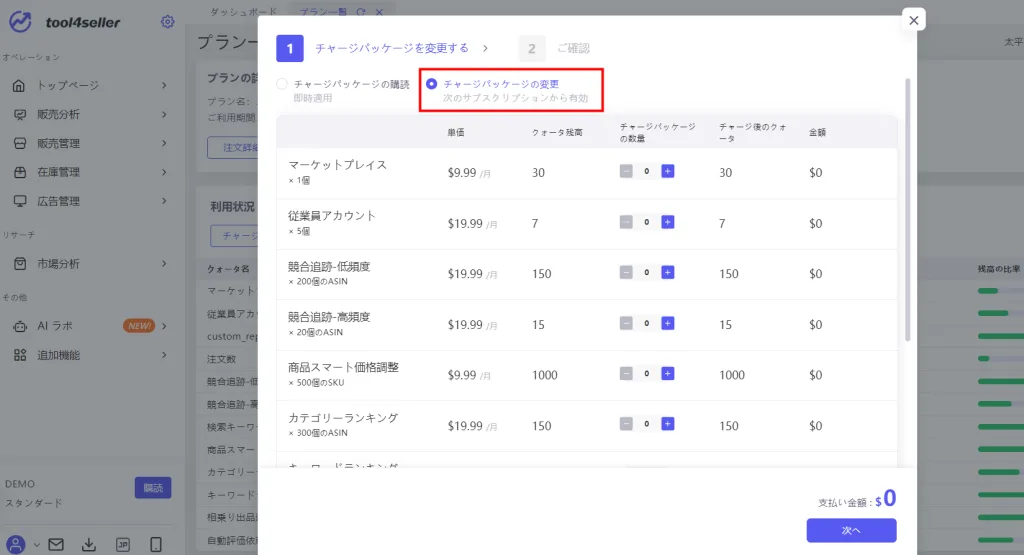Open the user avatar at sidebar bottom
The image size is (1024, 555).
(16, 544)
